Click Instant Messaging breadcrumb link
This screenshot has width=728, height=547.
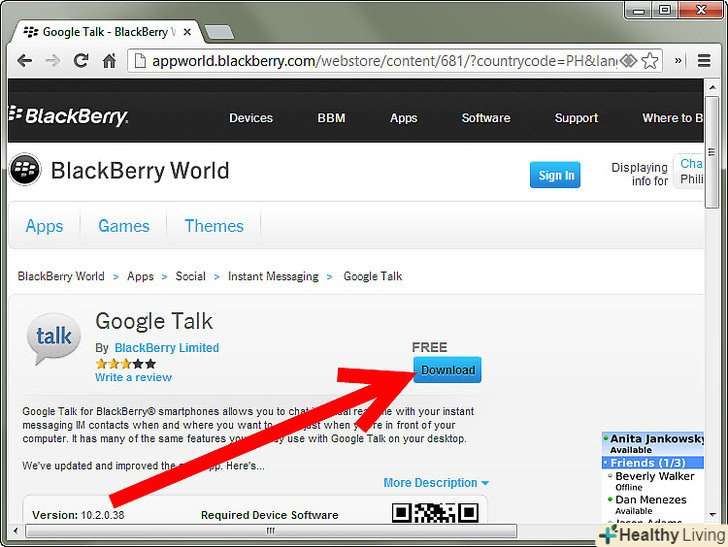(x=273, y=276)
